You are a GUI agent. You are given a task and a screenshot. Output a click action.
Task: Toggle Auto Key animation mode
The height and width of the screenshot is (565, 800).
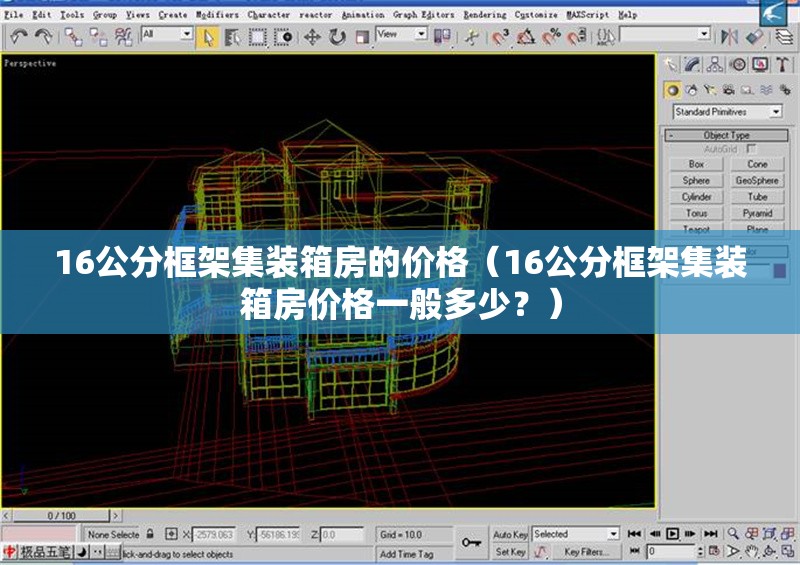coord(510,535)
